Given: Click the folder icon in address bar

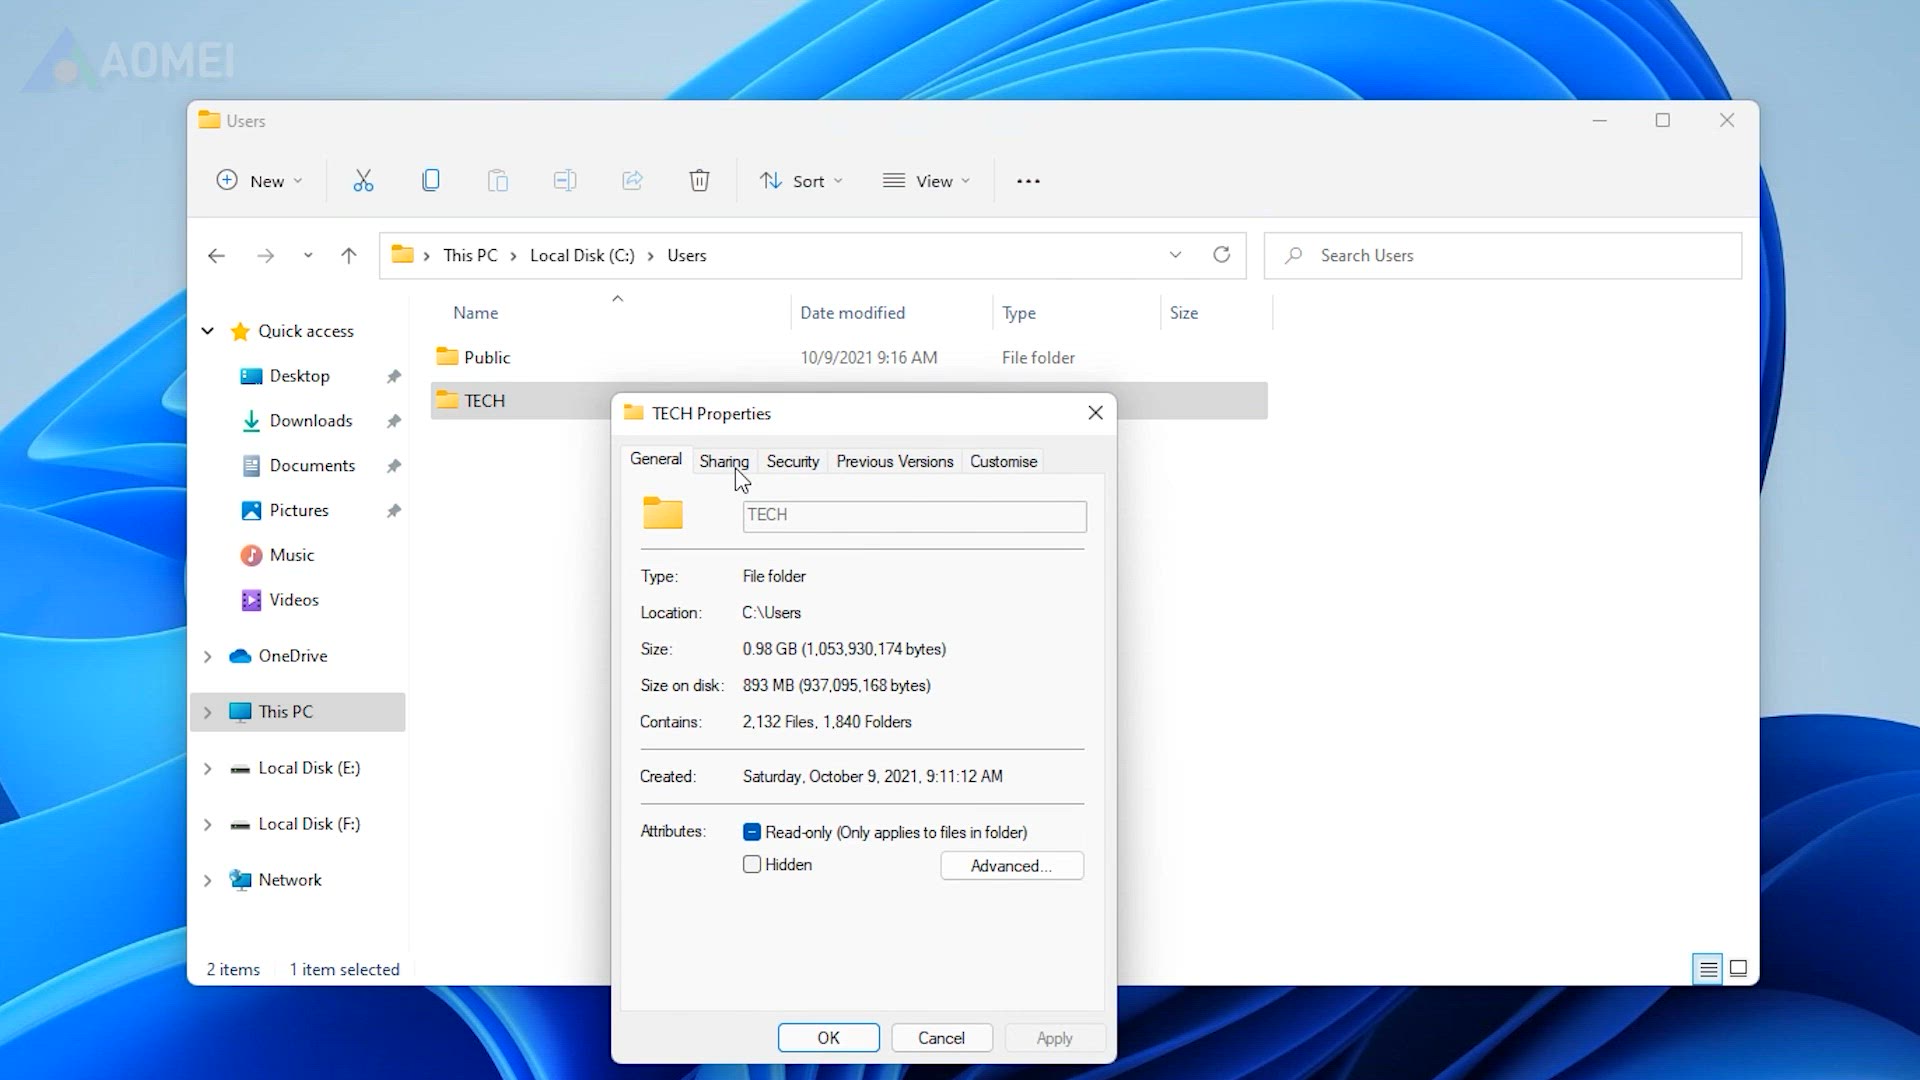Looking at the screenshot, I should click(402, 255).
